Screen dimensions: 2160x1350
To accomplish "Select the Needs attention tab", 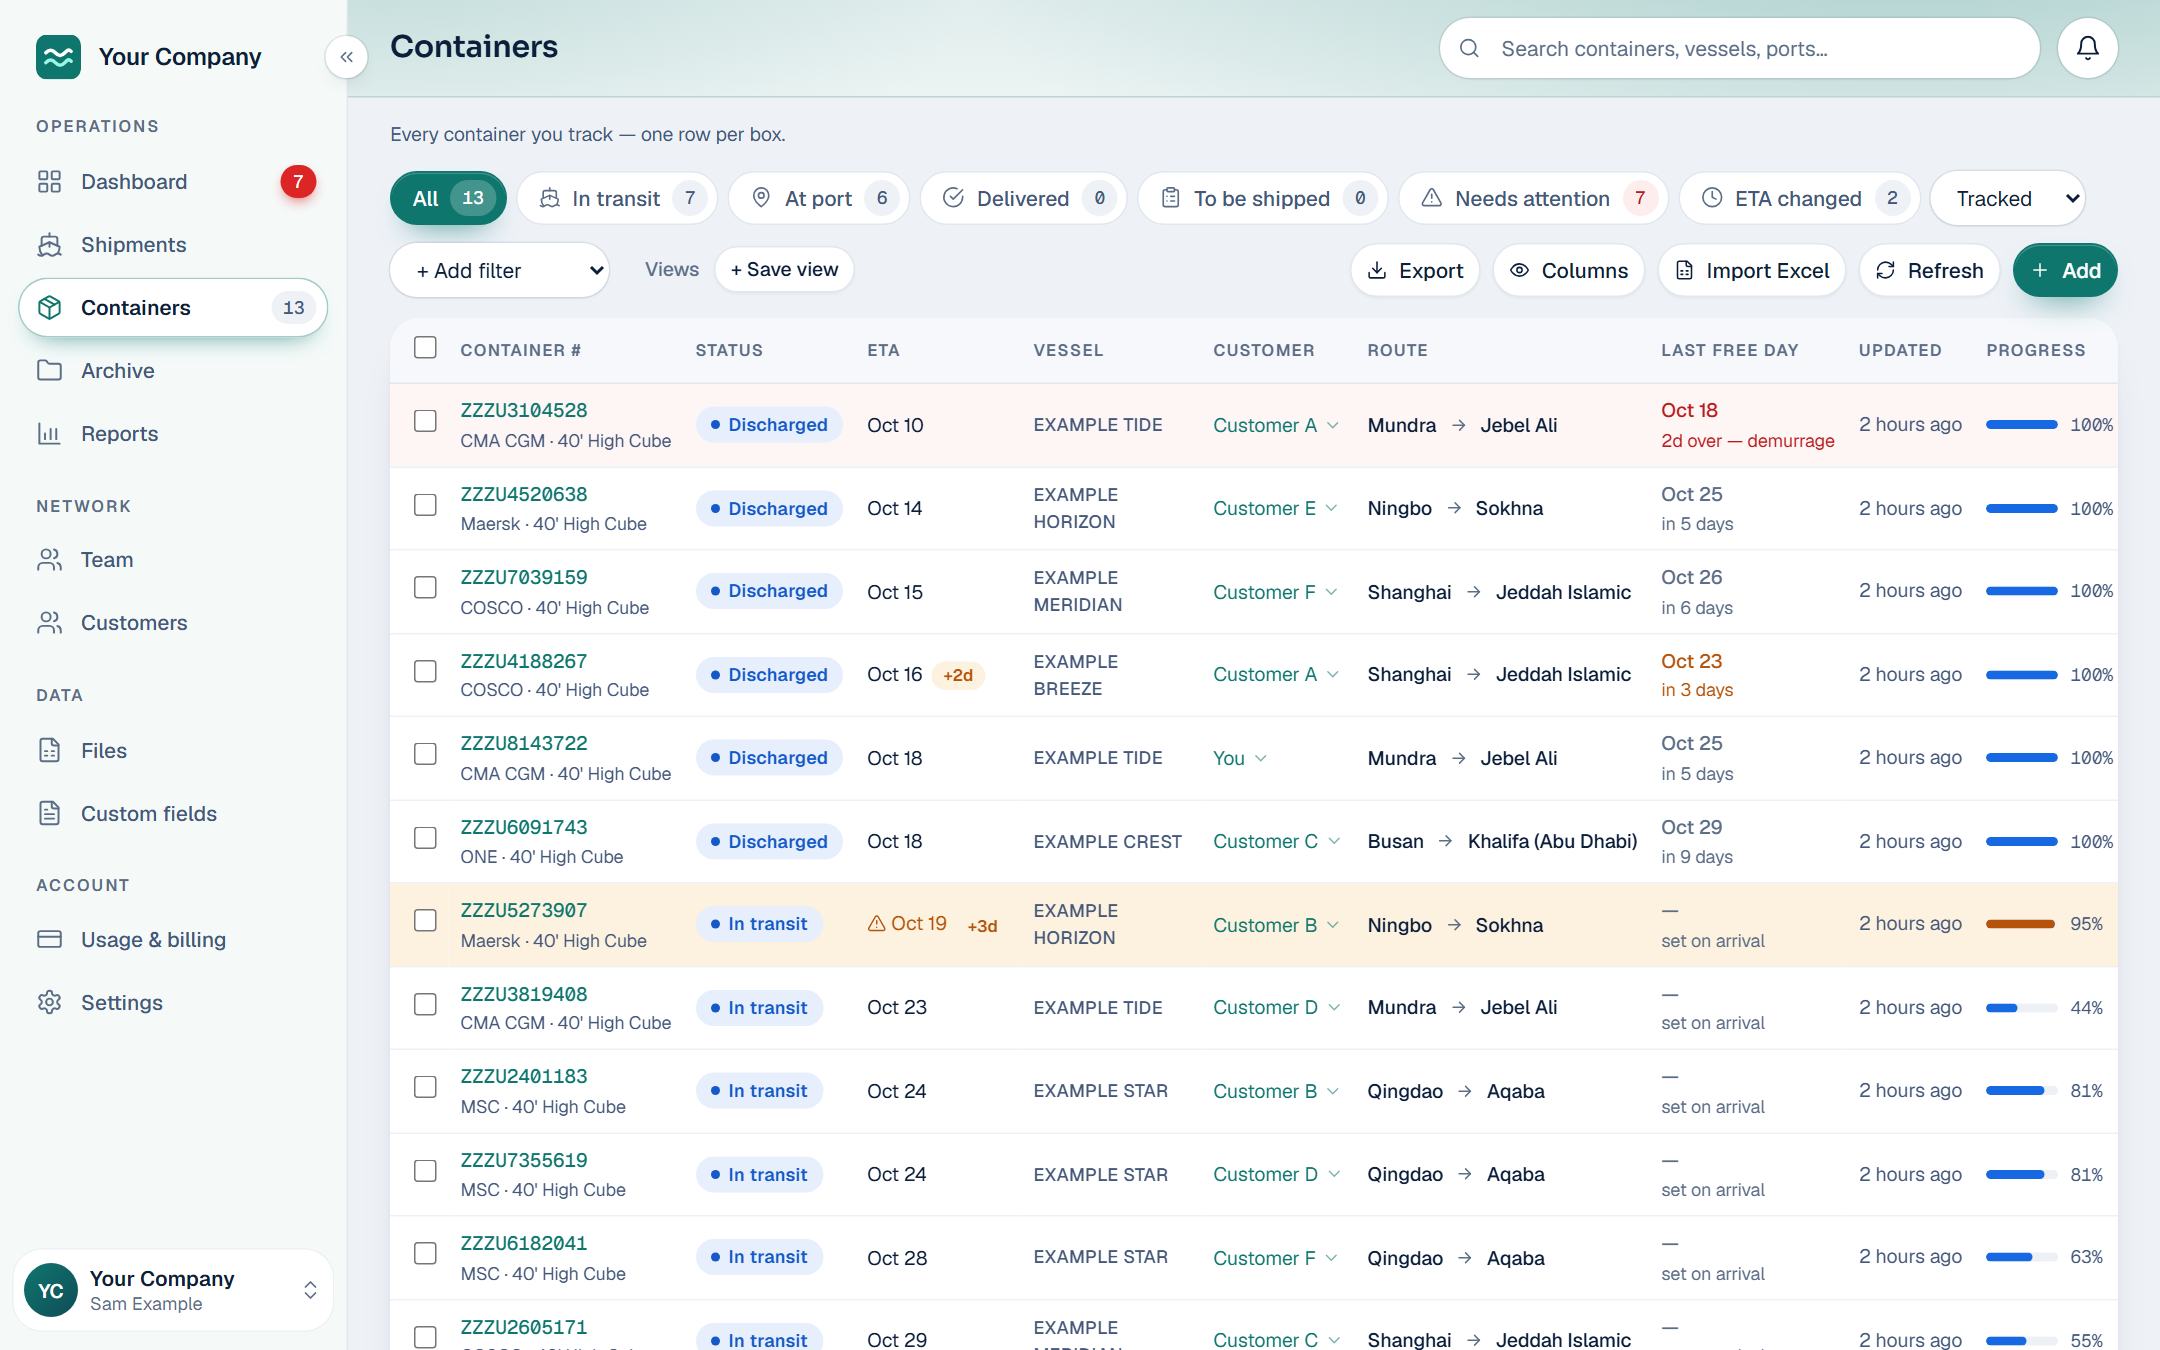I will coord(1534,198).
